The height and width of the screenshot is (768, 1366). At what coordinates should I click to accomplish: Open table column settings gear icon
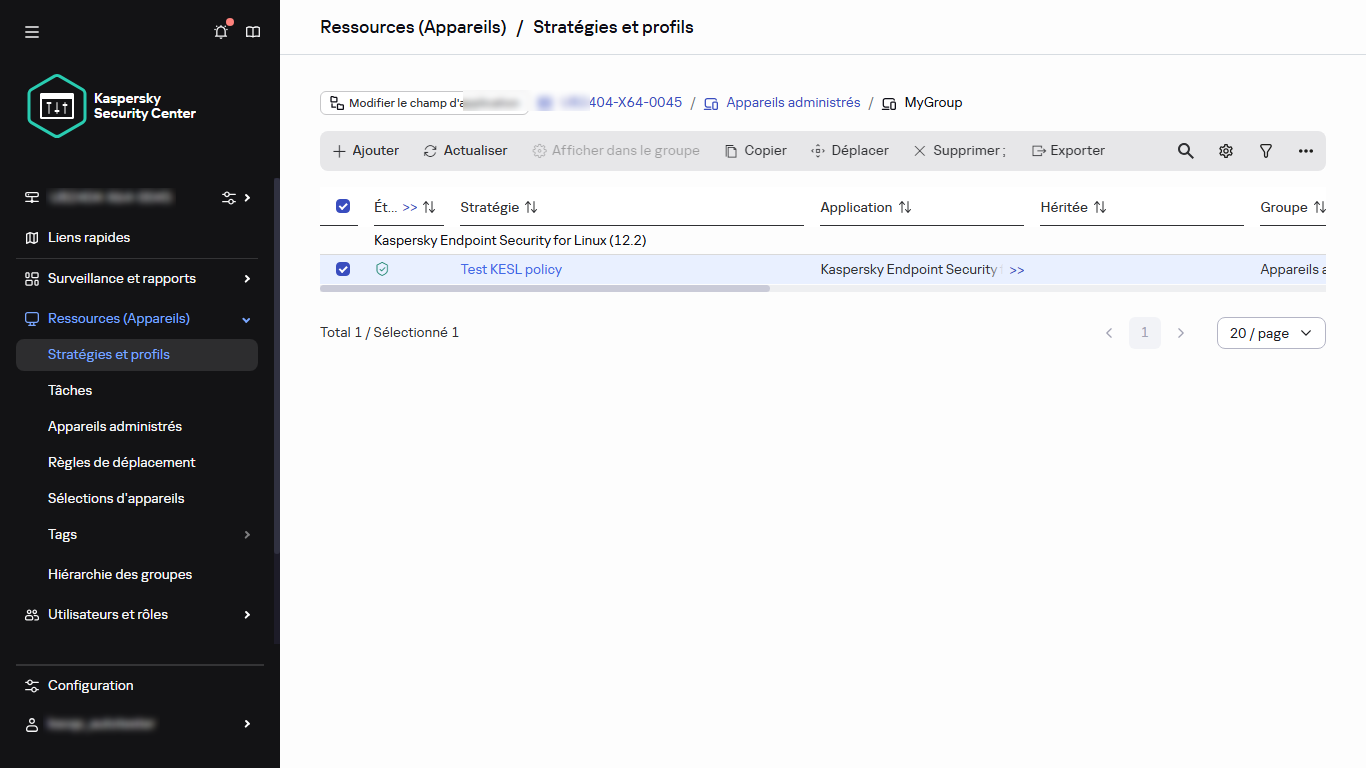point(1225,151)
